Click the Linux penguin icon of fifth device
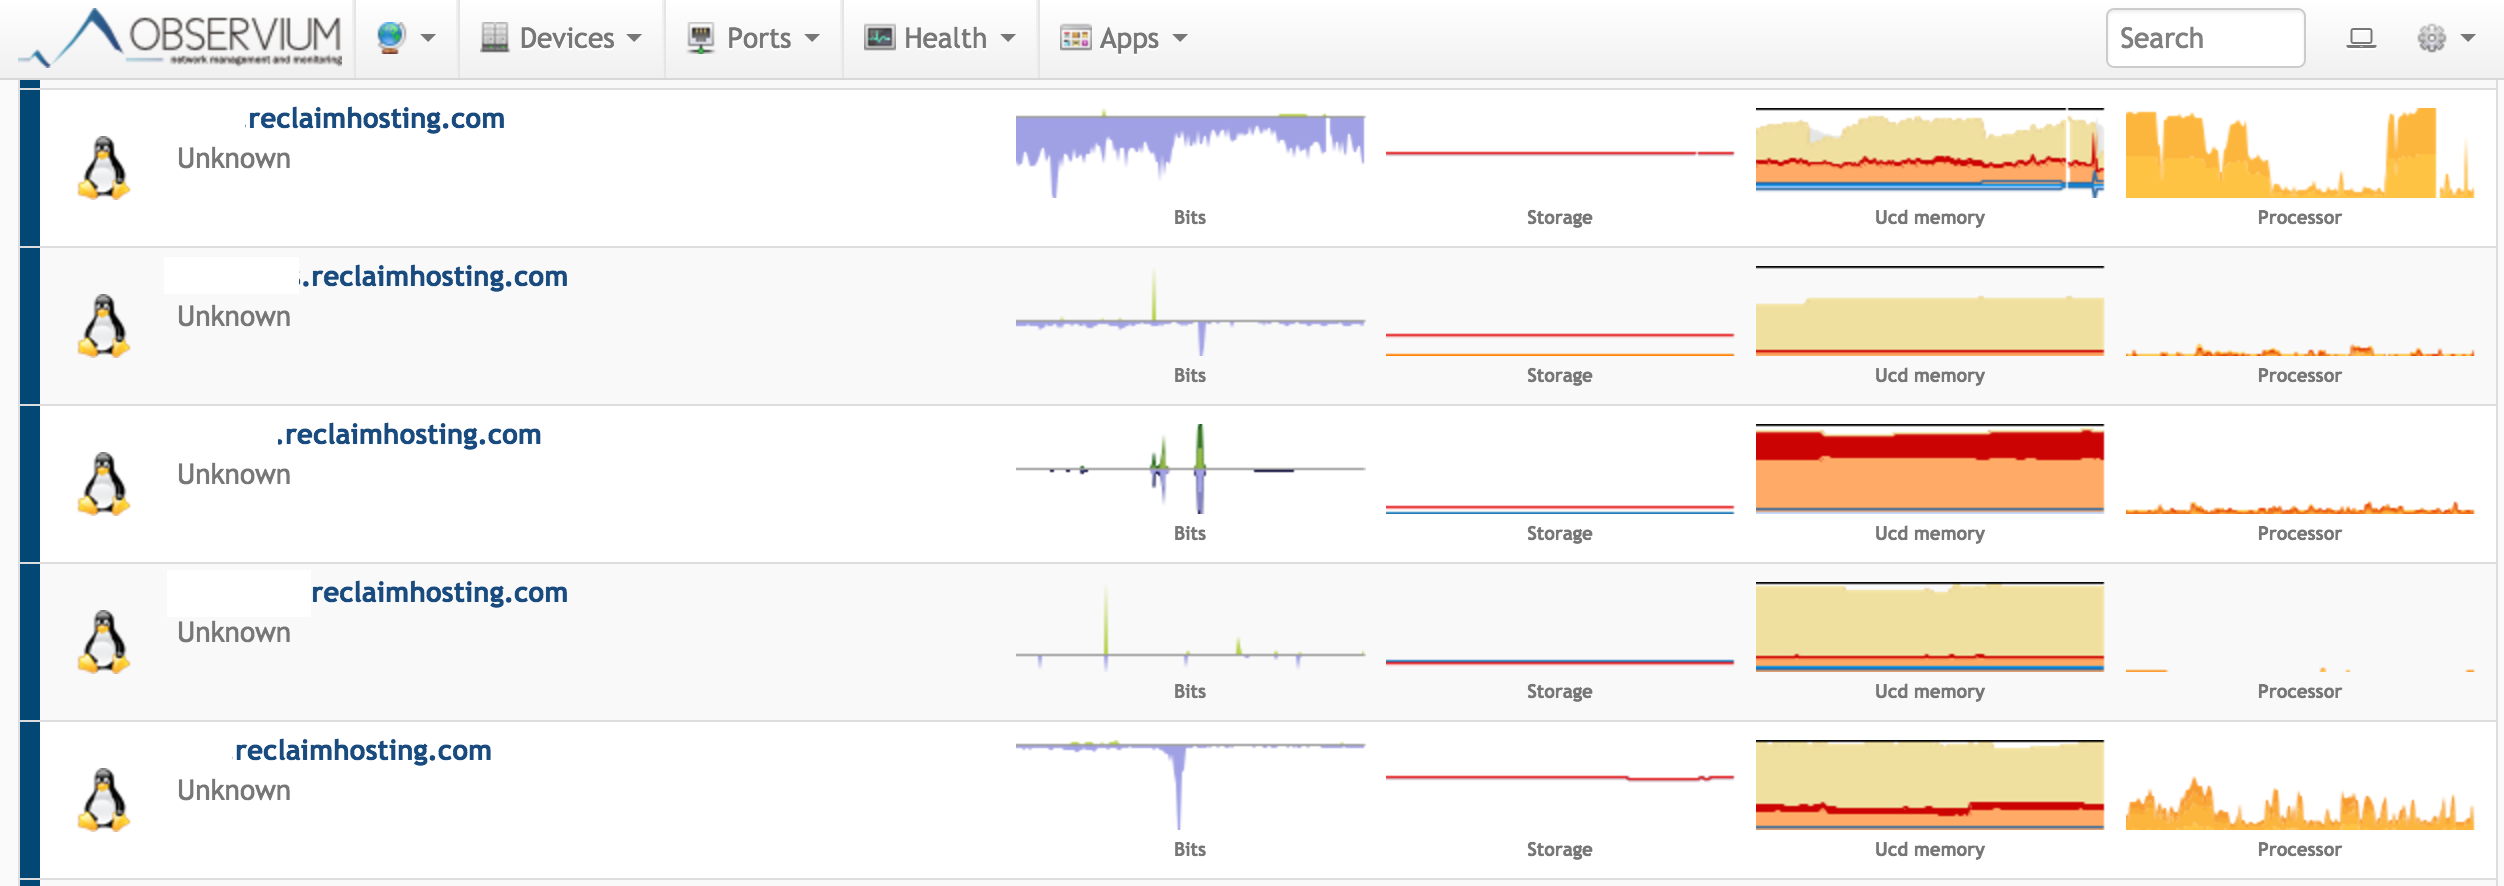Screen dimensions: 2504x886 tap(104, 800)
